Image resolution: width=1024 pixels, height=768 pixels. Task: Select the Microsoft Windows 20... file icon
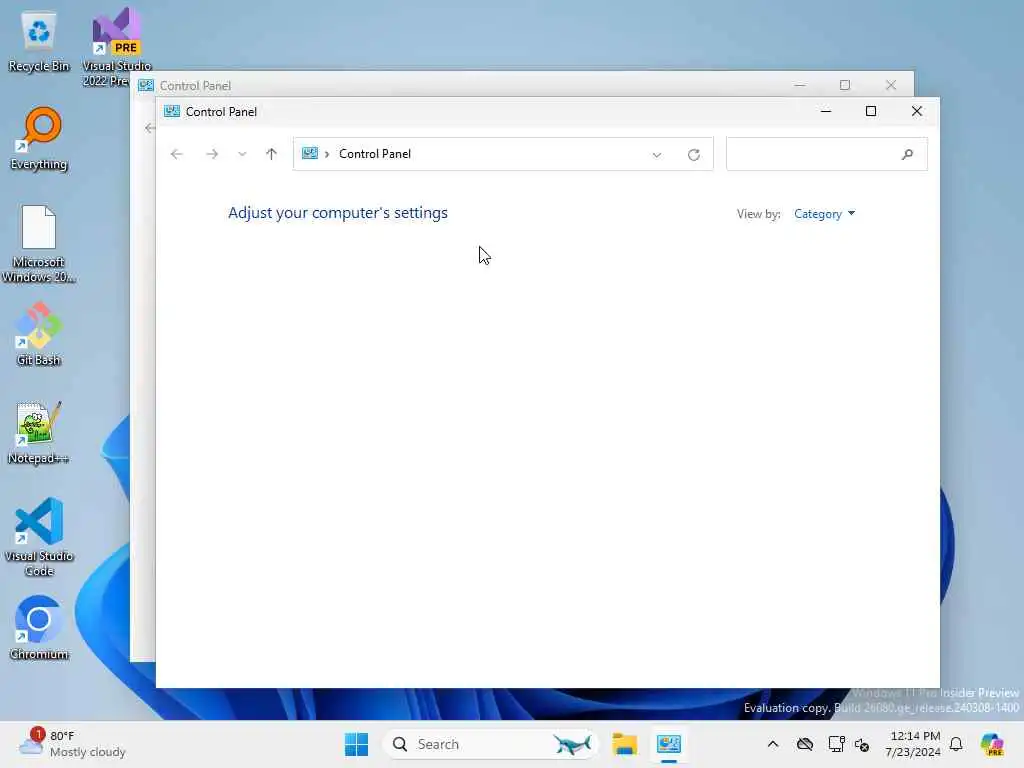pyautogui.click(x=39, y=244)
